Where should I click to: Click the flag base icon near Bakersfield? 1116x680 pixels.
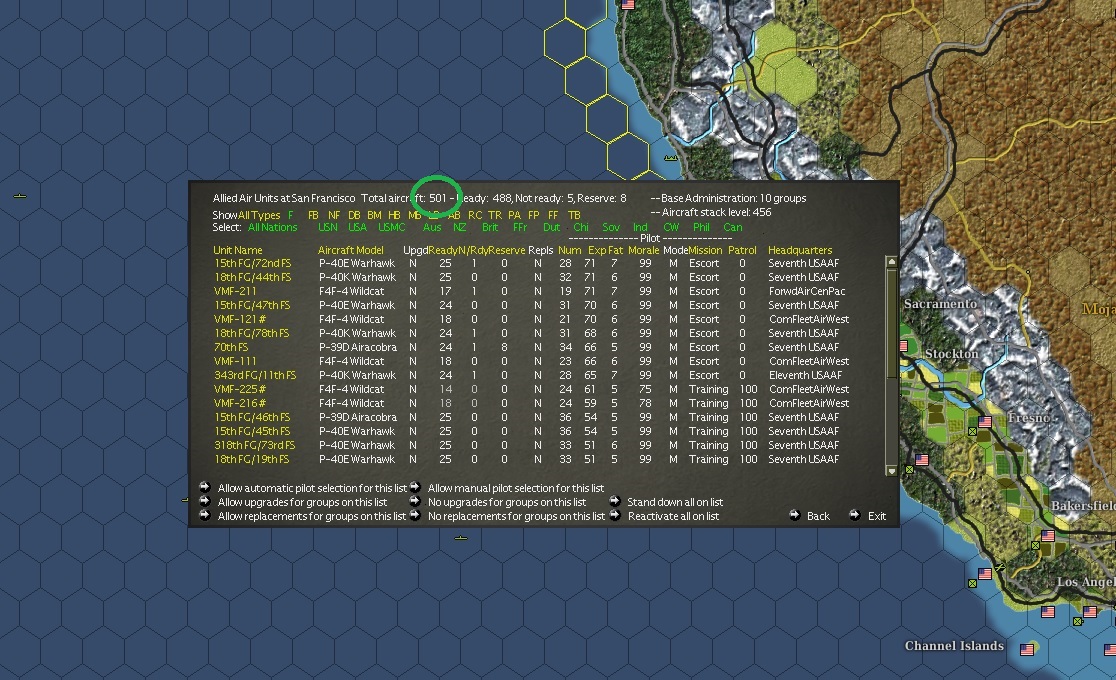(1048, 536)
